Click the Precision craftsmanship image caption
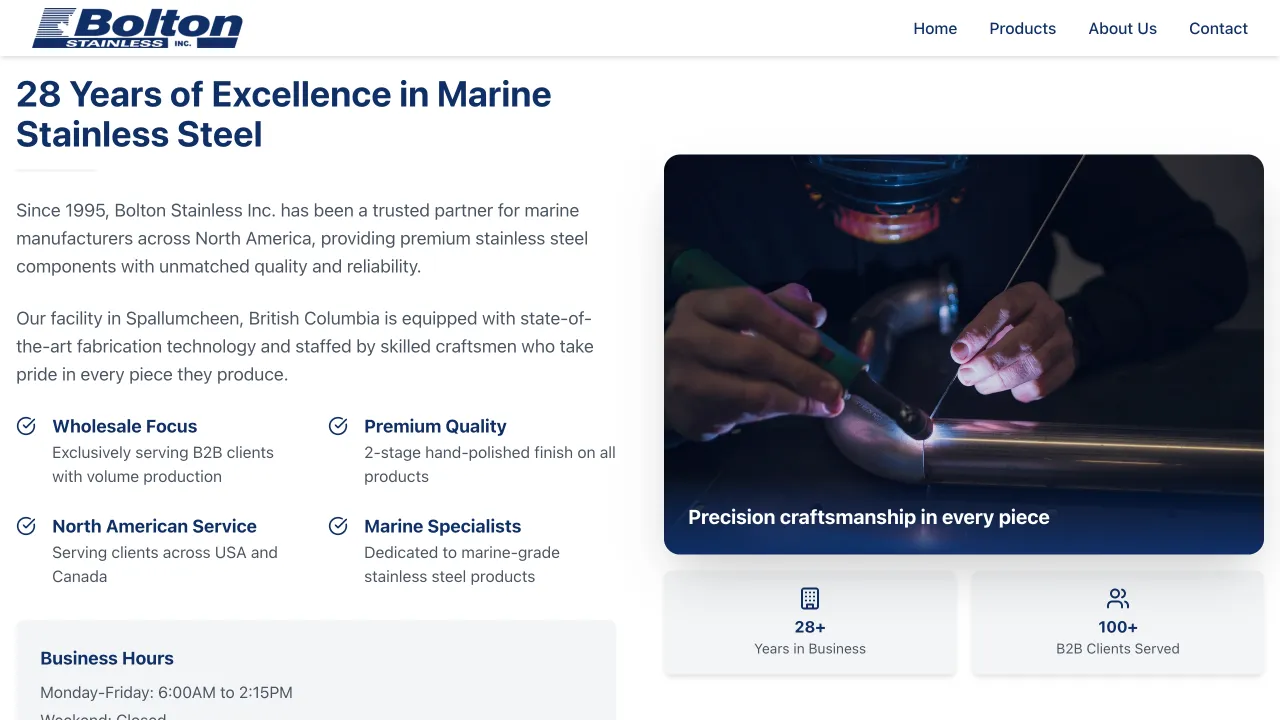The image size is (1280, 720). pos(868,517)
